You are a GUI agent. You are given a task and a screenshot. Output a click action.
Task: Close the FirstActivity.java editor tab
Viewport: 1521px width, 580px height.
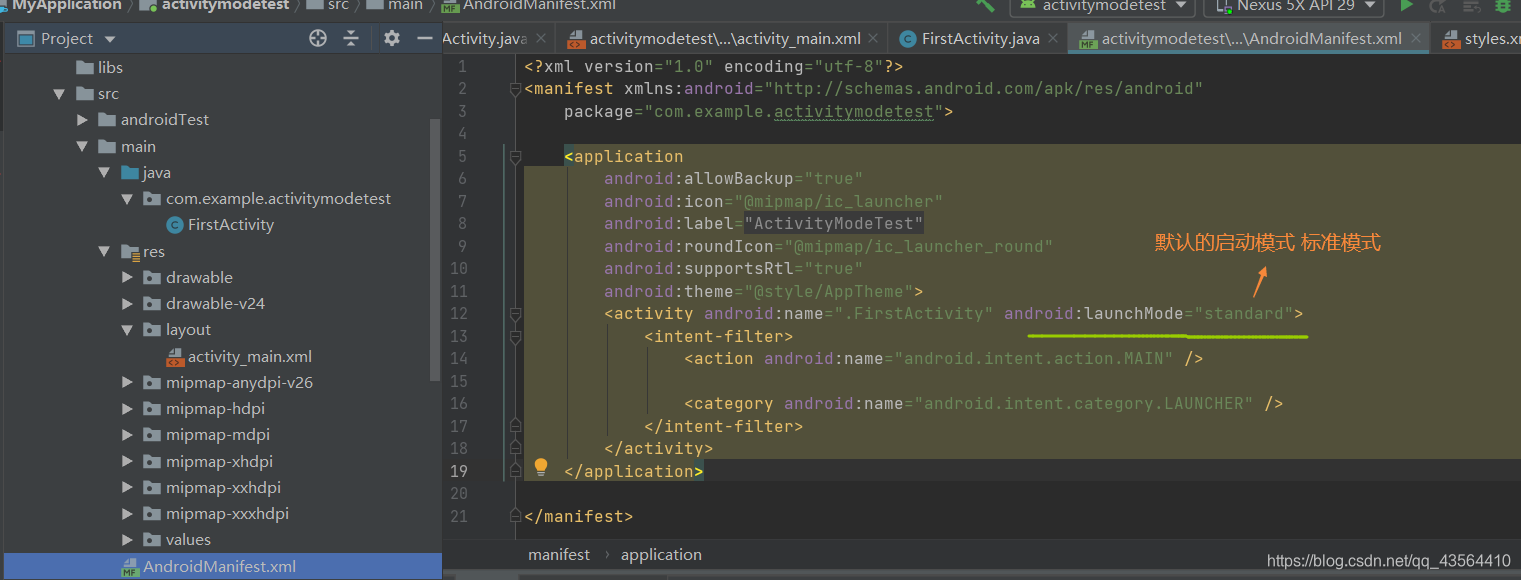point(1053,38)
